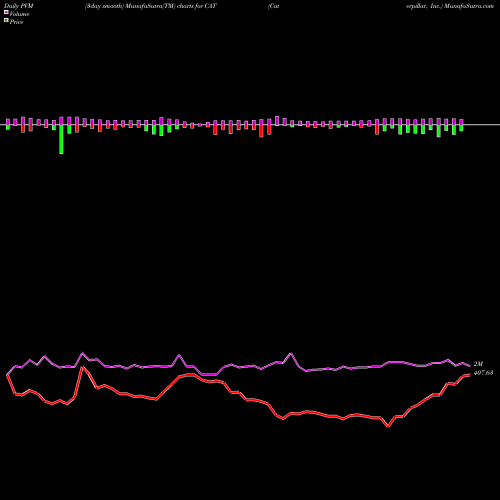Click the '(3day smooth) MunafaSutra(TM) charts for CAT' heading
This screenshot has height=500, width=500.
click(151, 6)
